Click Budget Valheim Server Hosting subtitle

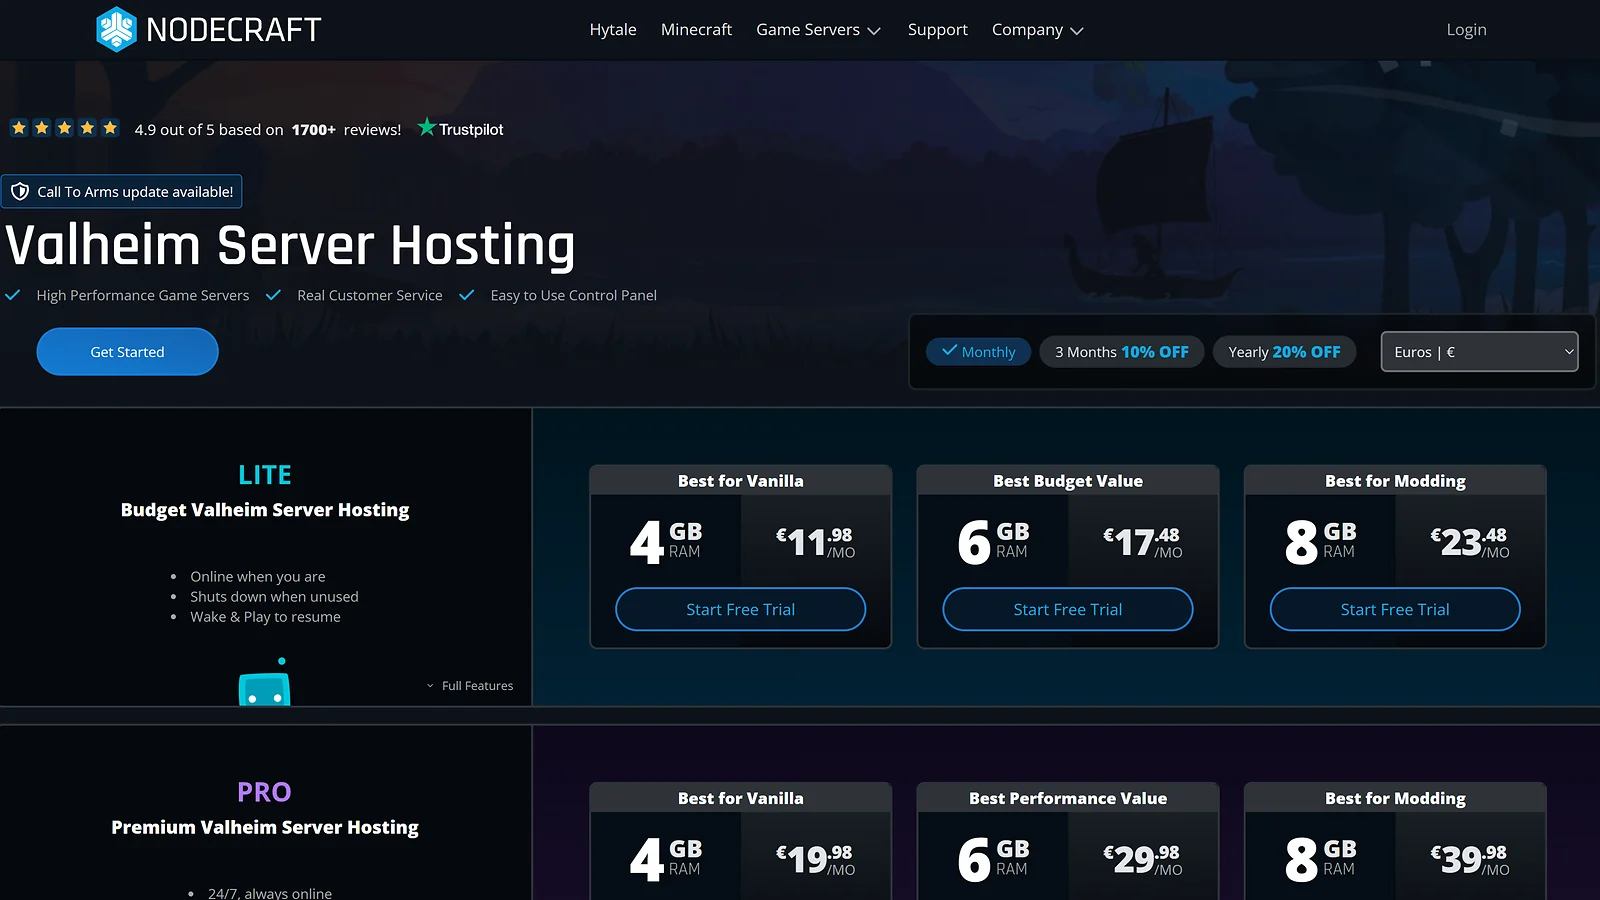click(265, 510)
